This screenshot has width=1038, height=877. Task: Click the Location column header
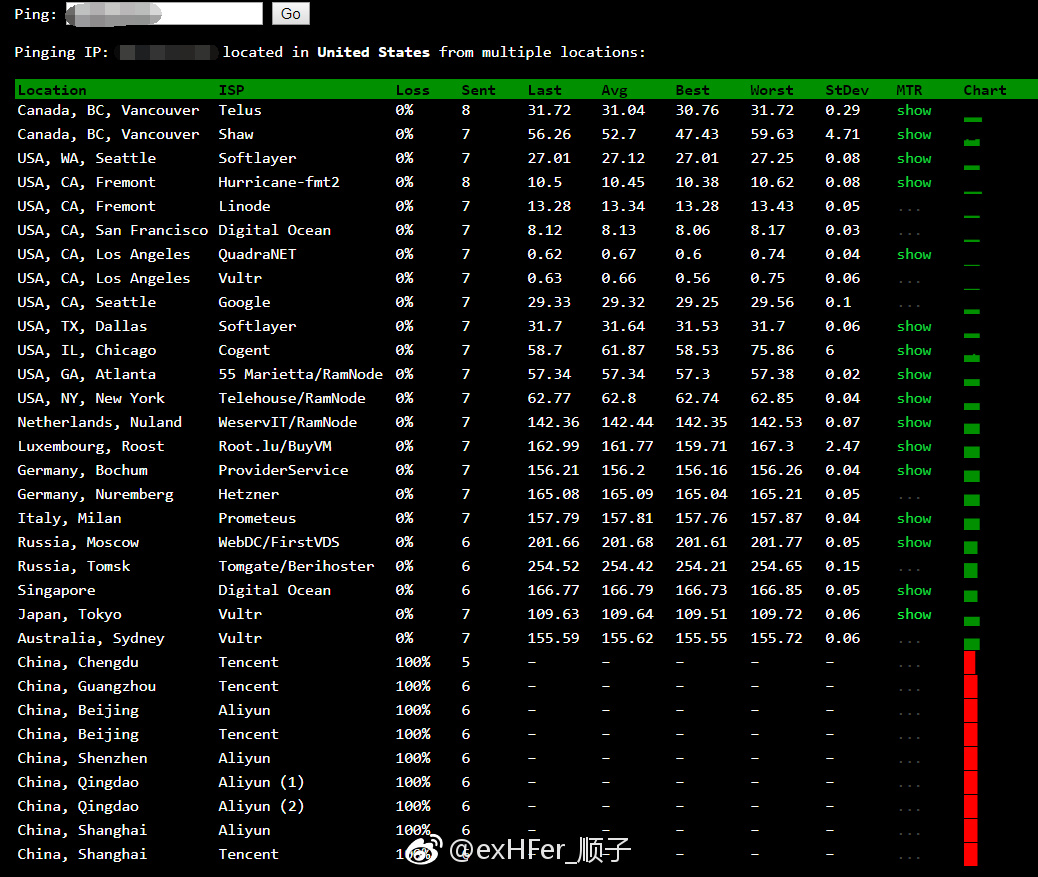click(52, 90)
